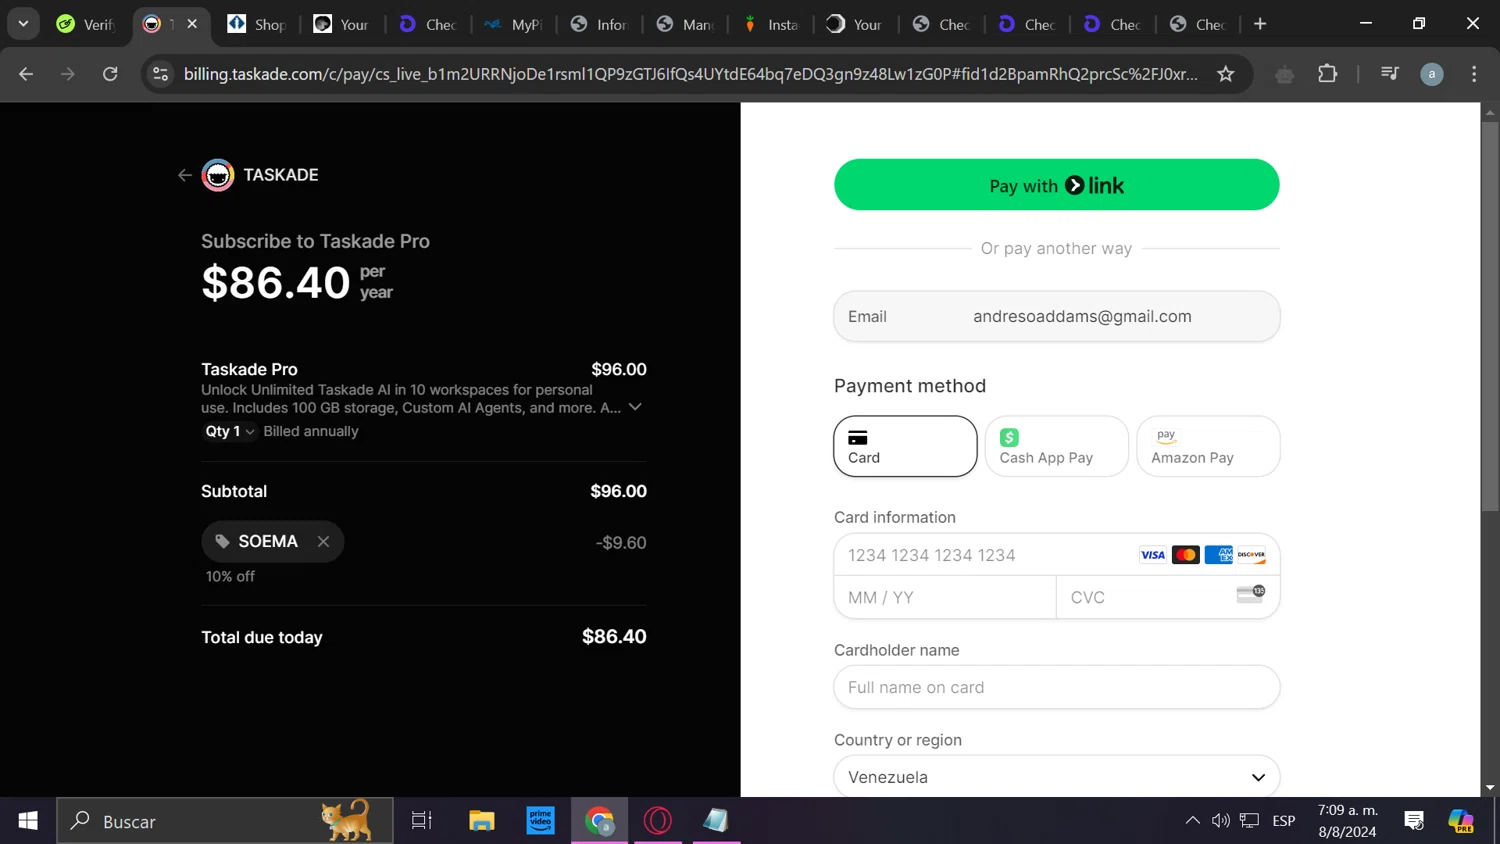The height and width of the screenshot is (844, 1500).
Task: Switch to the MyPi tab
Action: 514,24
